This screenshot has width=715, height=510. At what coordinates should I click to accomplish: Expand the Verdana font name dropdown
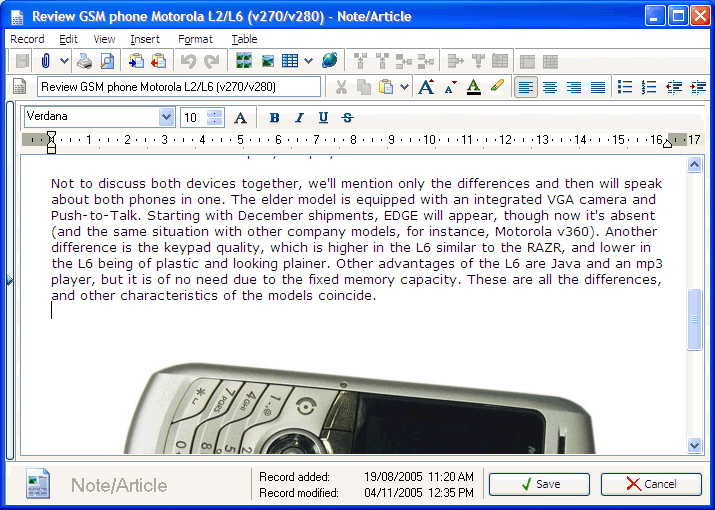(x=166, y=117)
